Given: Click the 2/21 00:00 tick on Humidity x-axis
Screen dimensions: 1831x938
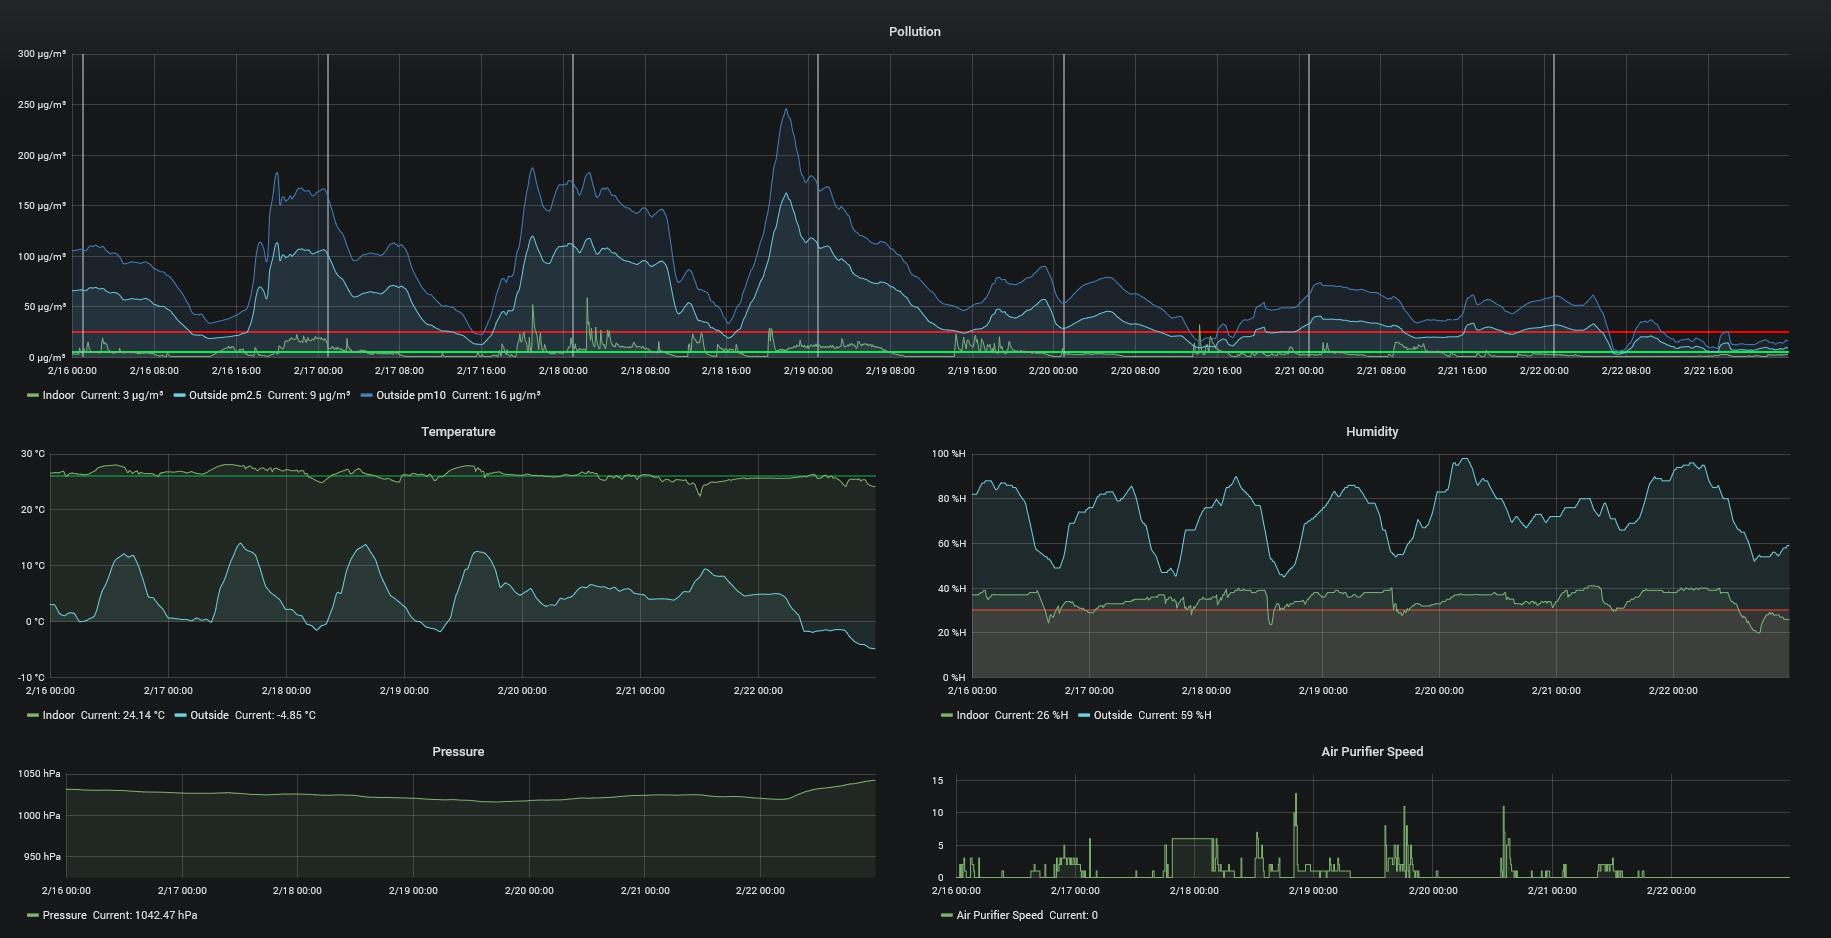Looking at the screenshot, I should [x=1556, y=691].
